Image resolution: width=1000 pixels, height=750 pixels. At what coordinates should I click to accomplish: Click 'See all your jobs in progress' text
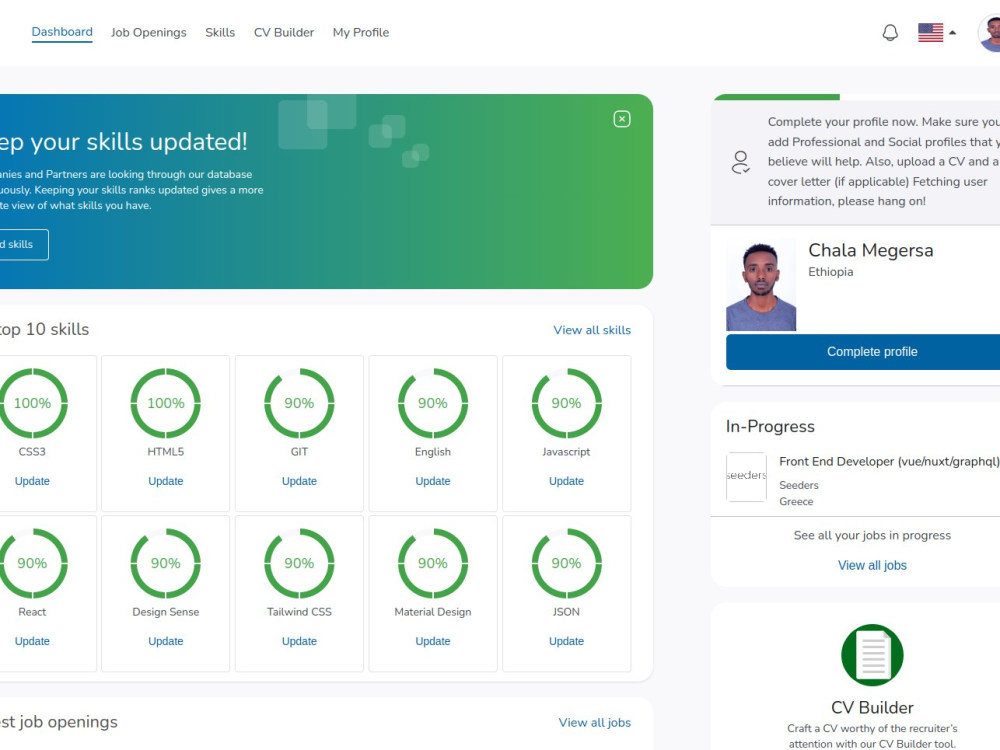(872, 535)
